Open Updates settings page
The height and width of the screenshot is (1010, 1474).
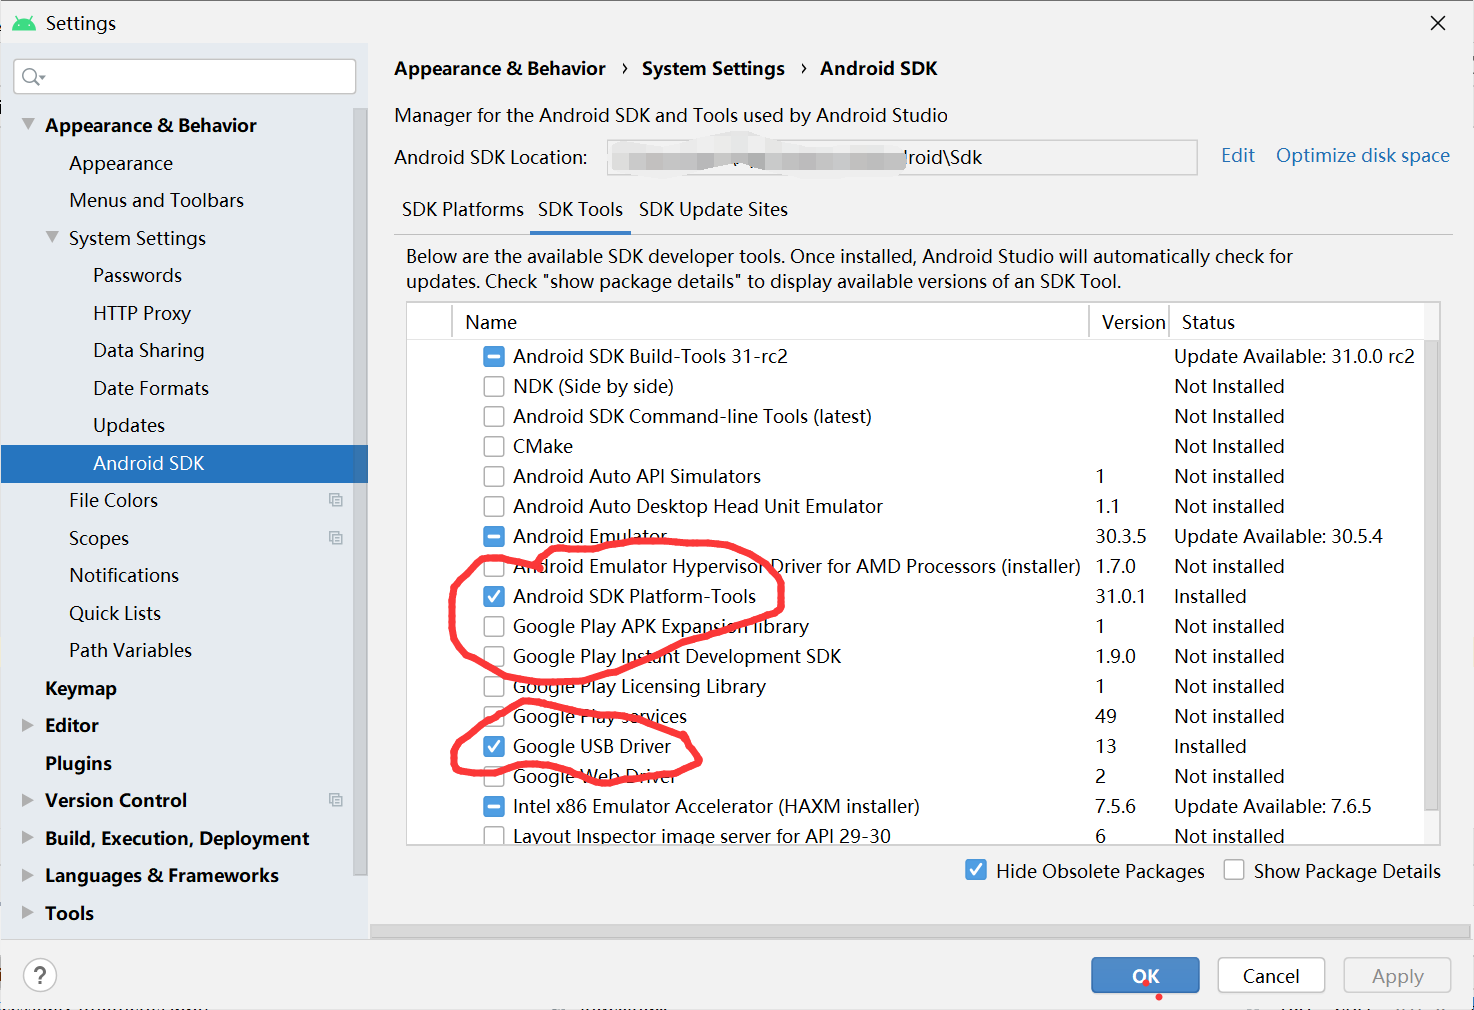coord(129,425)
